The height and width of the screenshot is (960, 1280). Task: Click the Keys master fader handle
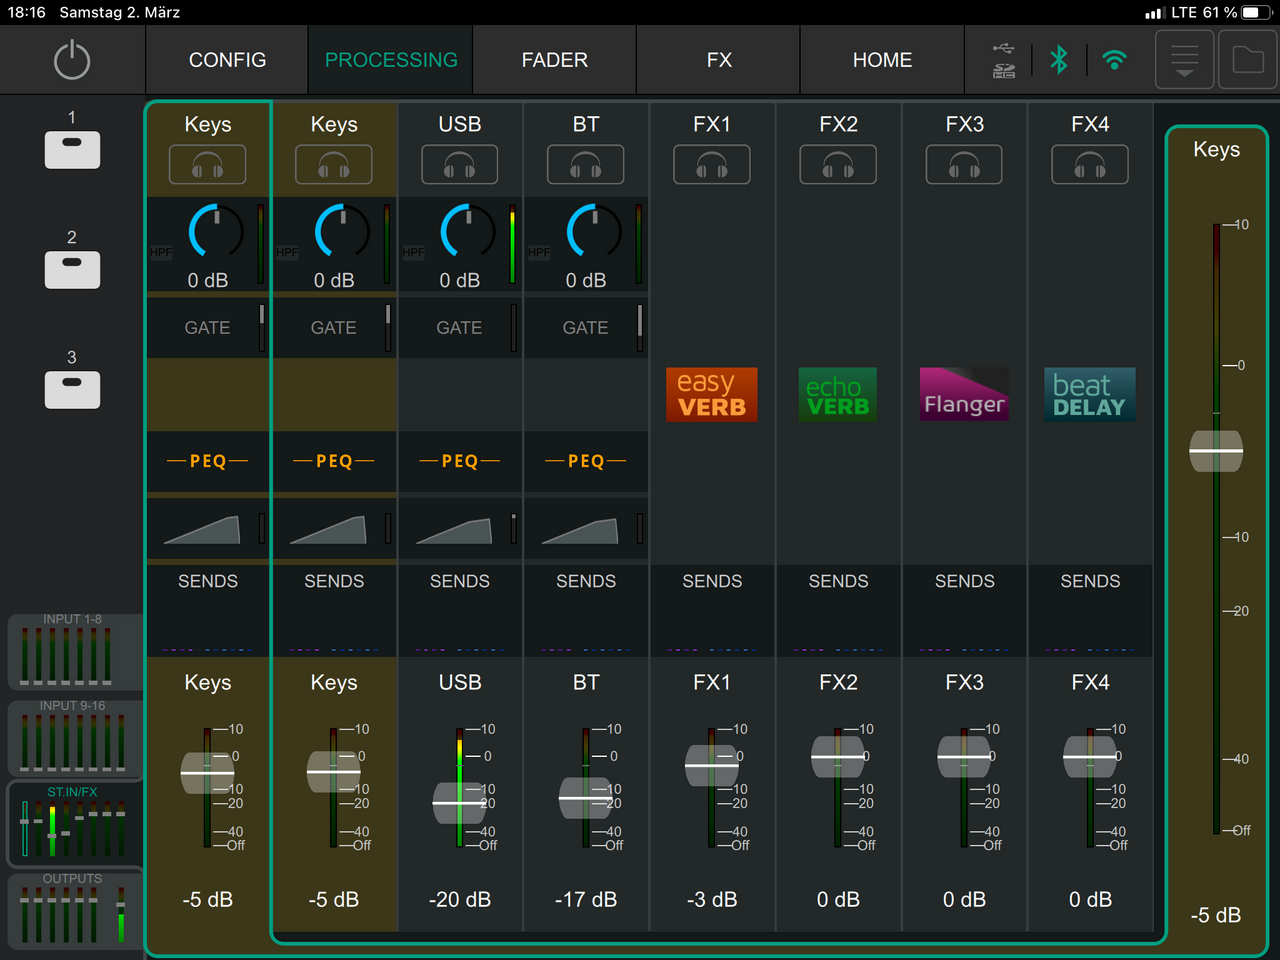coord(1216,451)
